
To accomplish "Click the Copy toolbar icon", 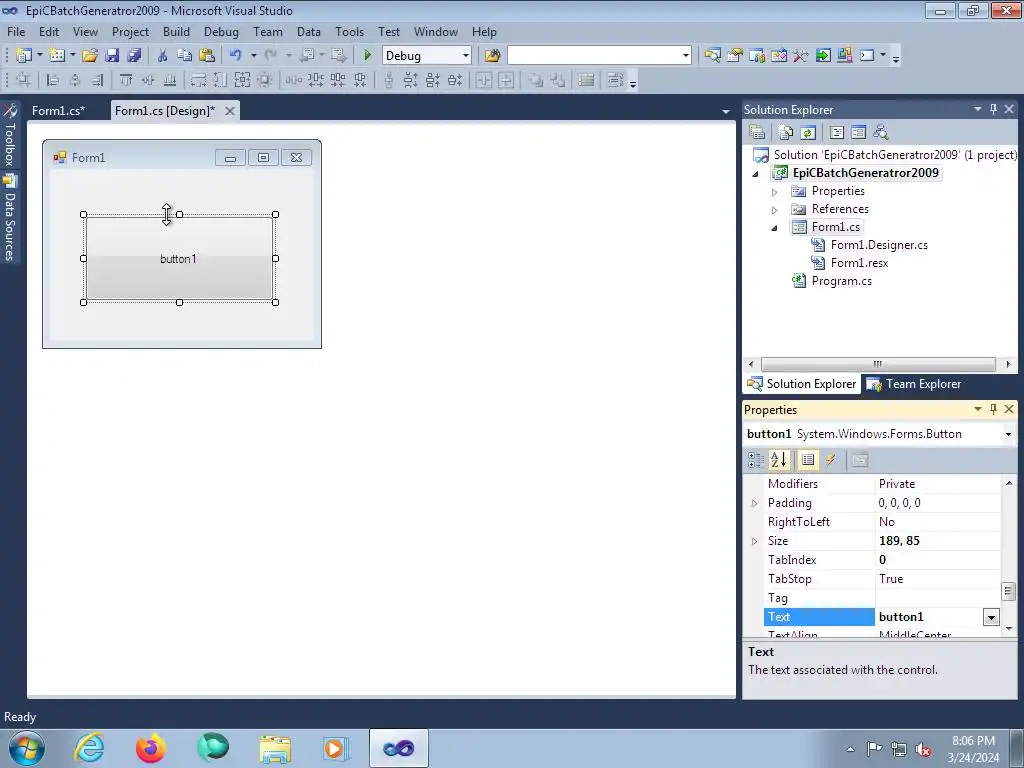I will pos(185,56).
